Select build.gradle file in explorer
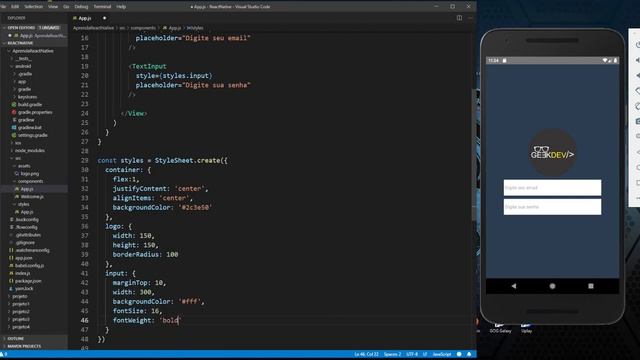The width and height of the screenshot is (640, 360). [x=29, y=104]
